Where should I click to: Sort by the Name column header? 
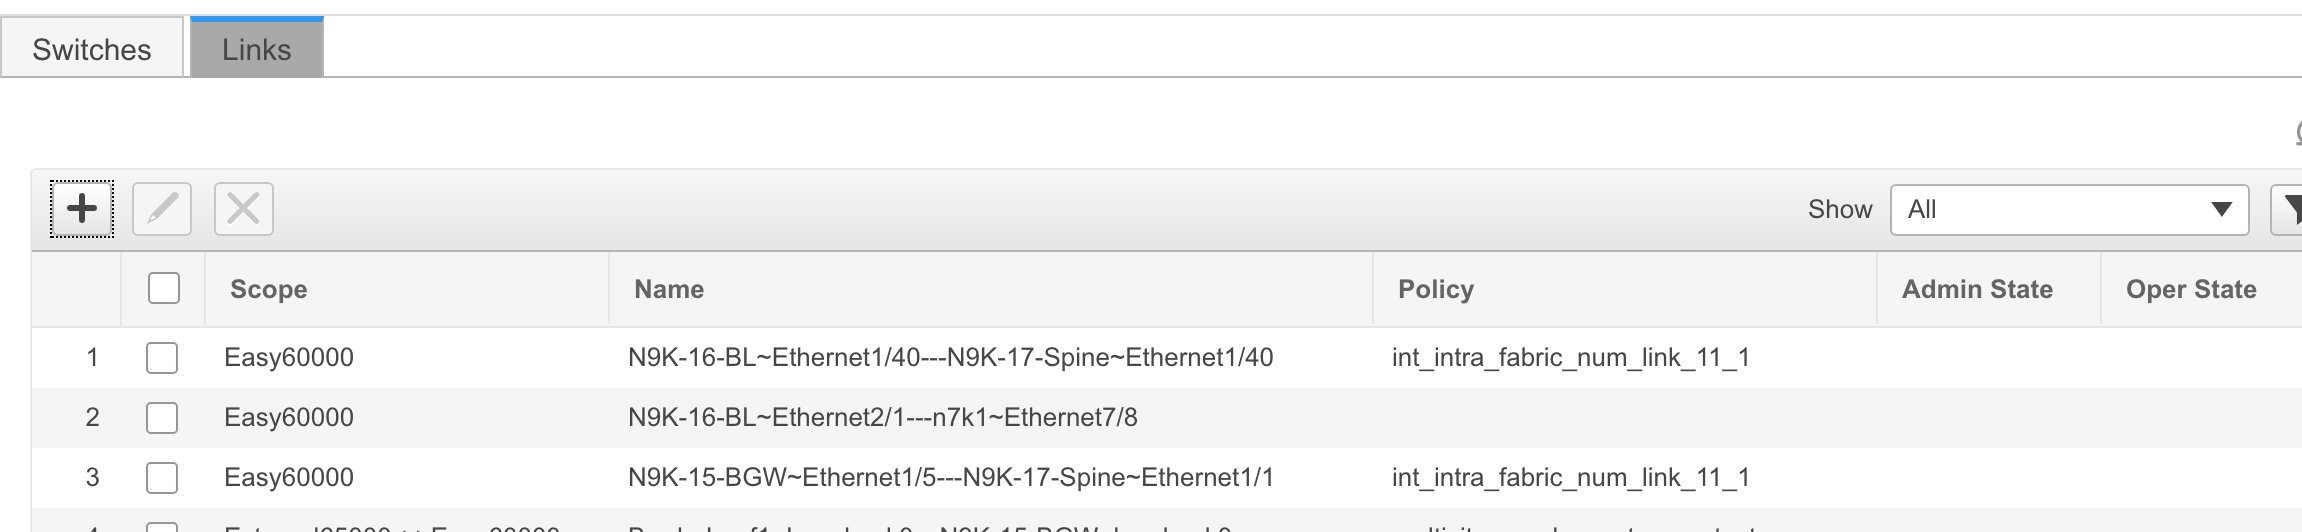pyautogui.click(x=669, y=289)
